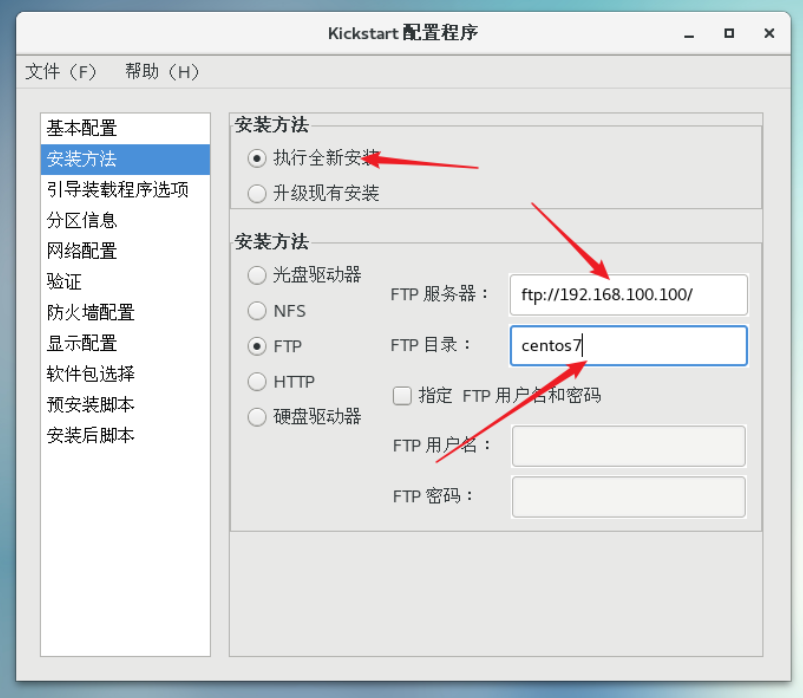Select 基本配置 in the sidebar
The width and height of the screenshot is (803, 698).
125,129
